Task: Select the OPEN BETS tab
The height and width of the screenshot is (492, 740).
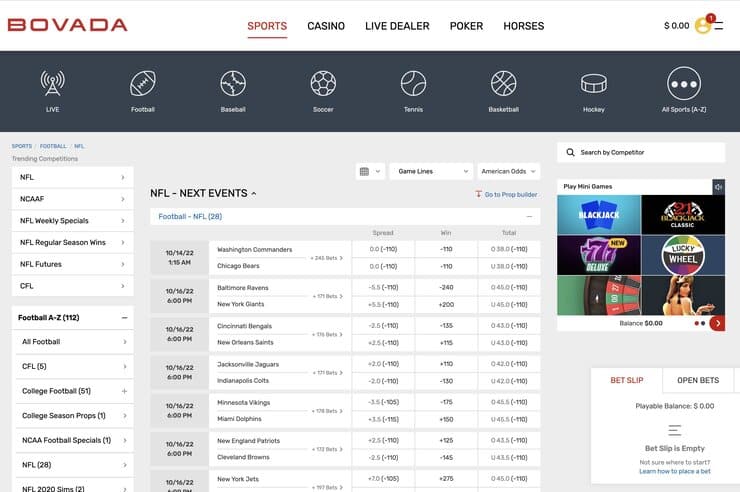Action: point(698,380)
